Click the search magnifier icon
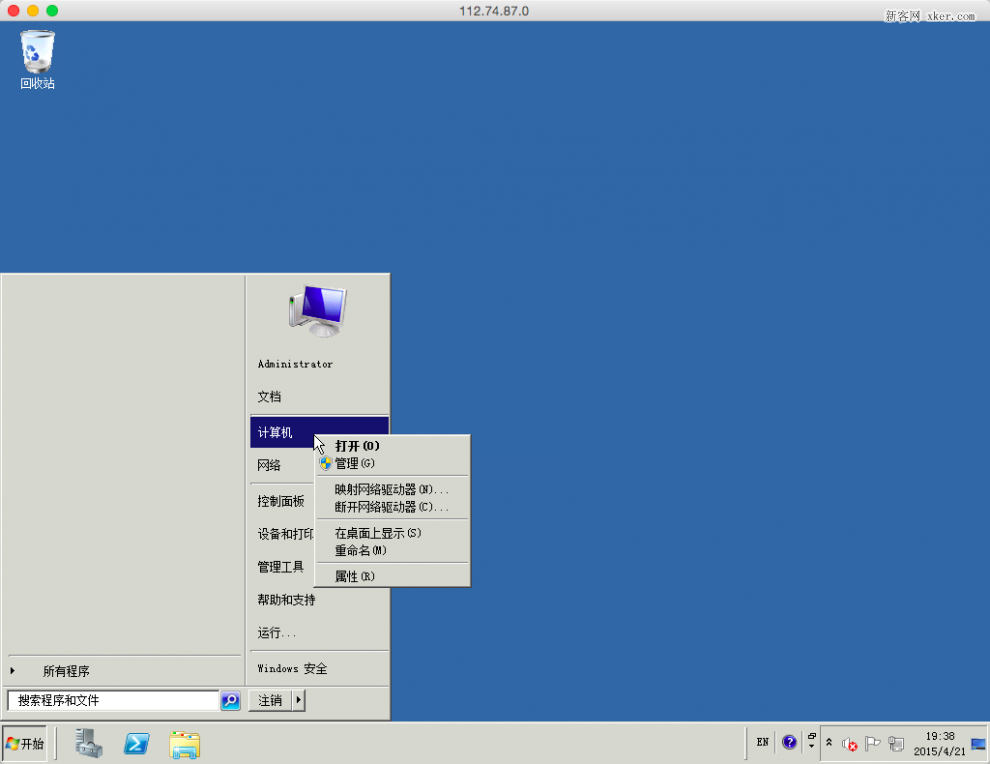The height and width of the screenshot is (764, 990). (230, 700)
